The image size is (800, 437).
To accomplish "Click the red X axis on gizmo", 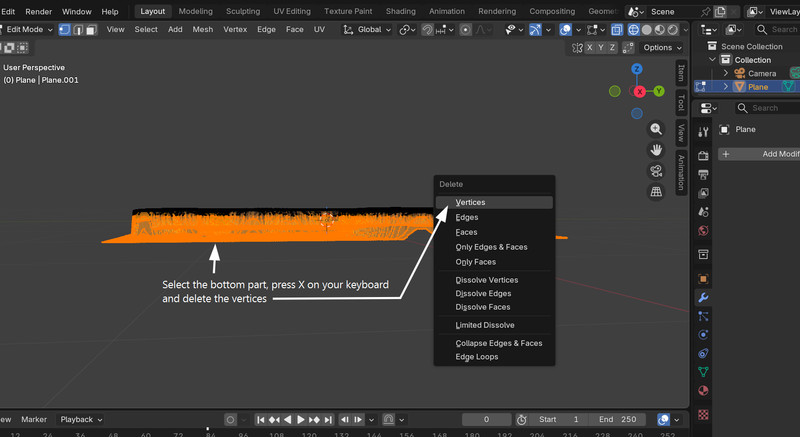I will [639, 91].
